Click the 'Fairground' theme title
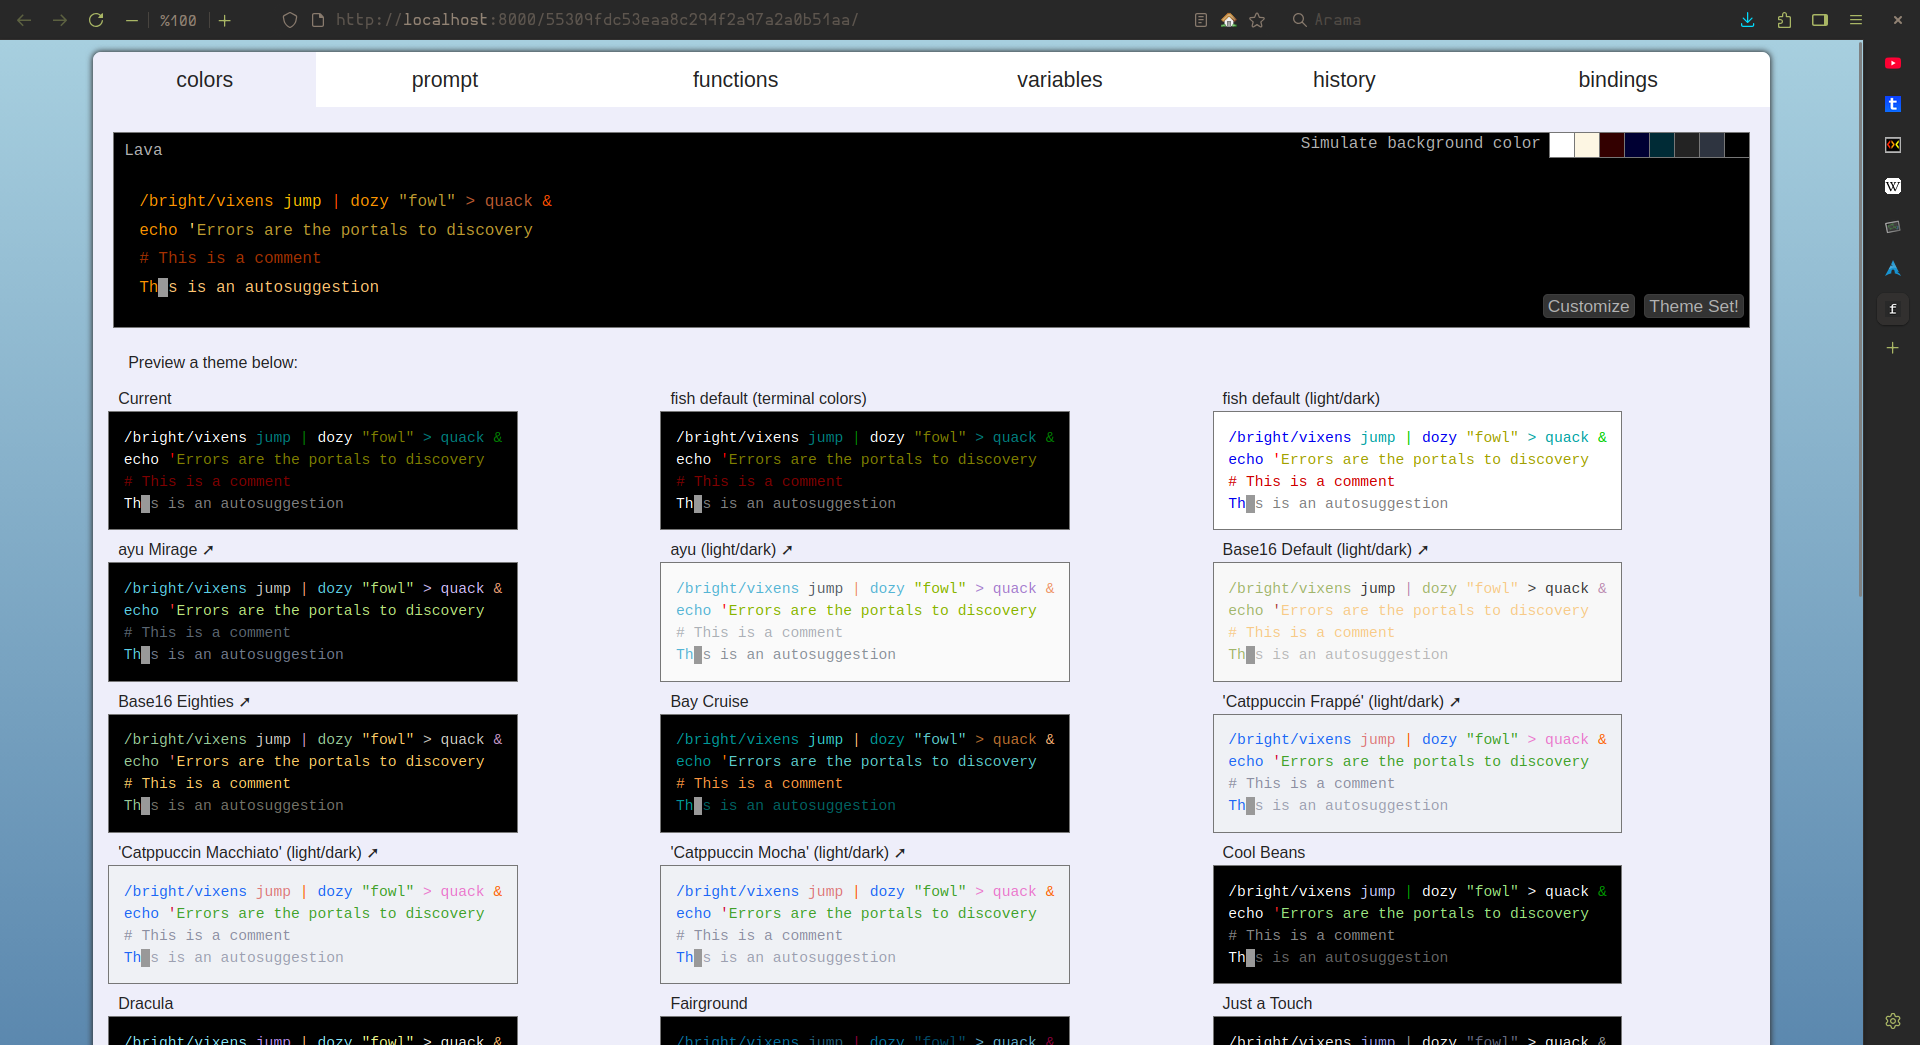The image size is (1920, 1045). tap(709, 1004)
